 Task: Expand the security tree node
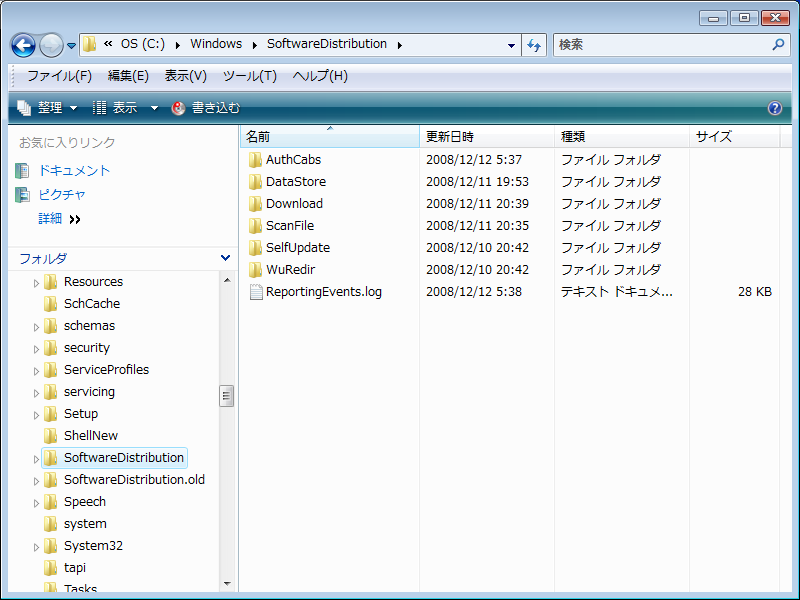[36, 349]
